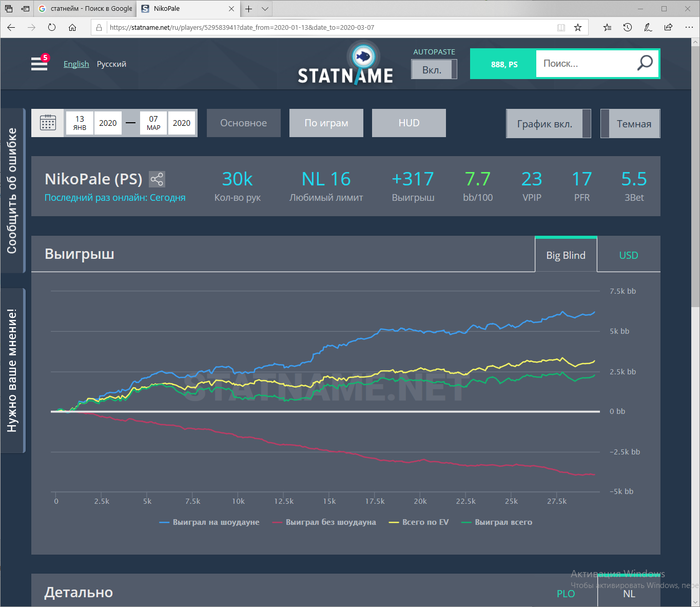700x607 pixels.
Task: Click the 30k Кол-во рук stat
Action: pyautogui.click(x=237, y=186)
